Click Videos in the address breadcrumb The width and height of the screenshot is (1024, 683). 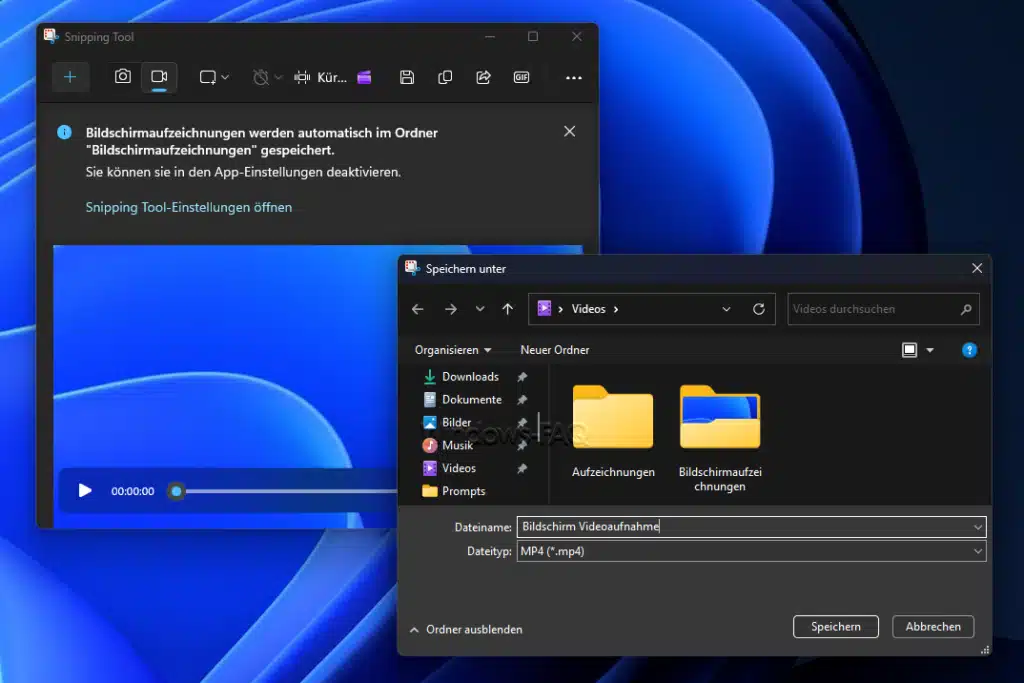point(588,309)
